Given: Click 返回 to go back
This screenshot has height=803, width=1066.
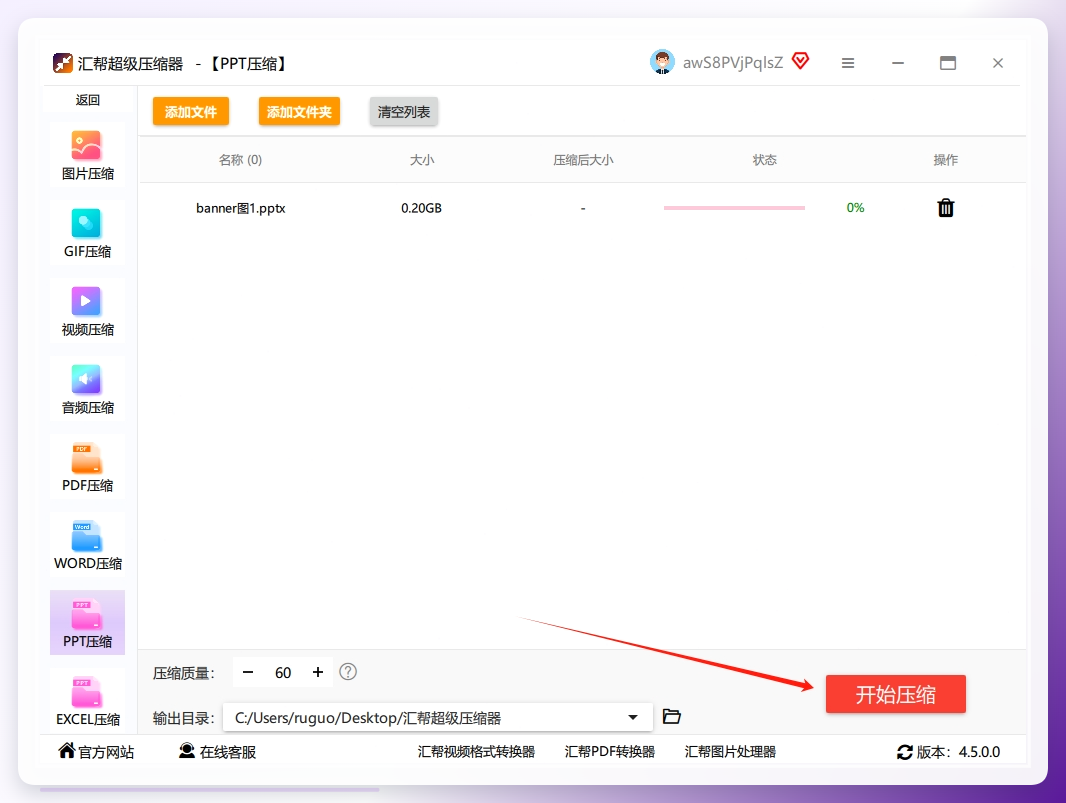Looking at the screenshot, I should point(88,100).
